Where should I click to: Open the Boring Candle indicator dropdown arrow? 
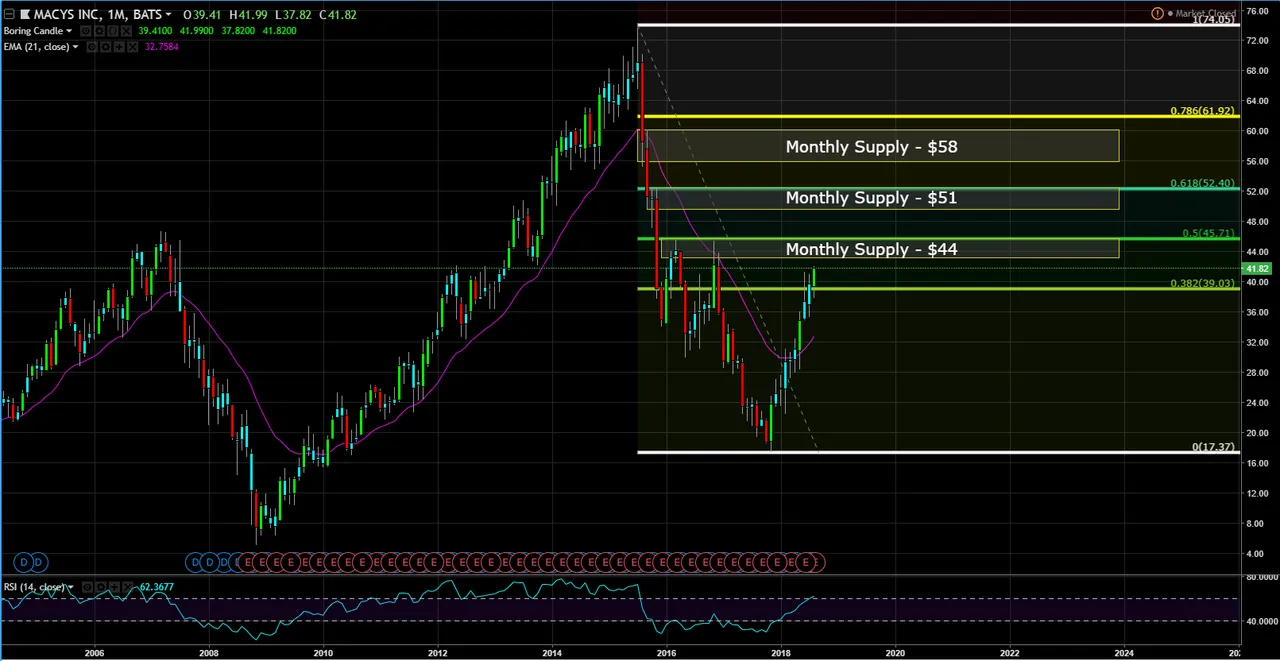point(69,31)
